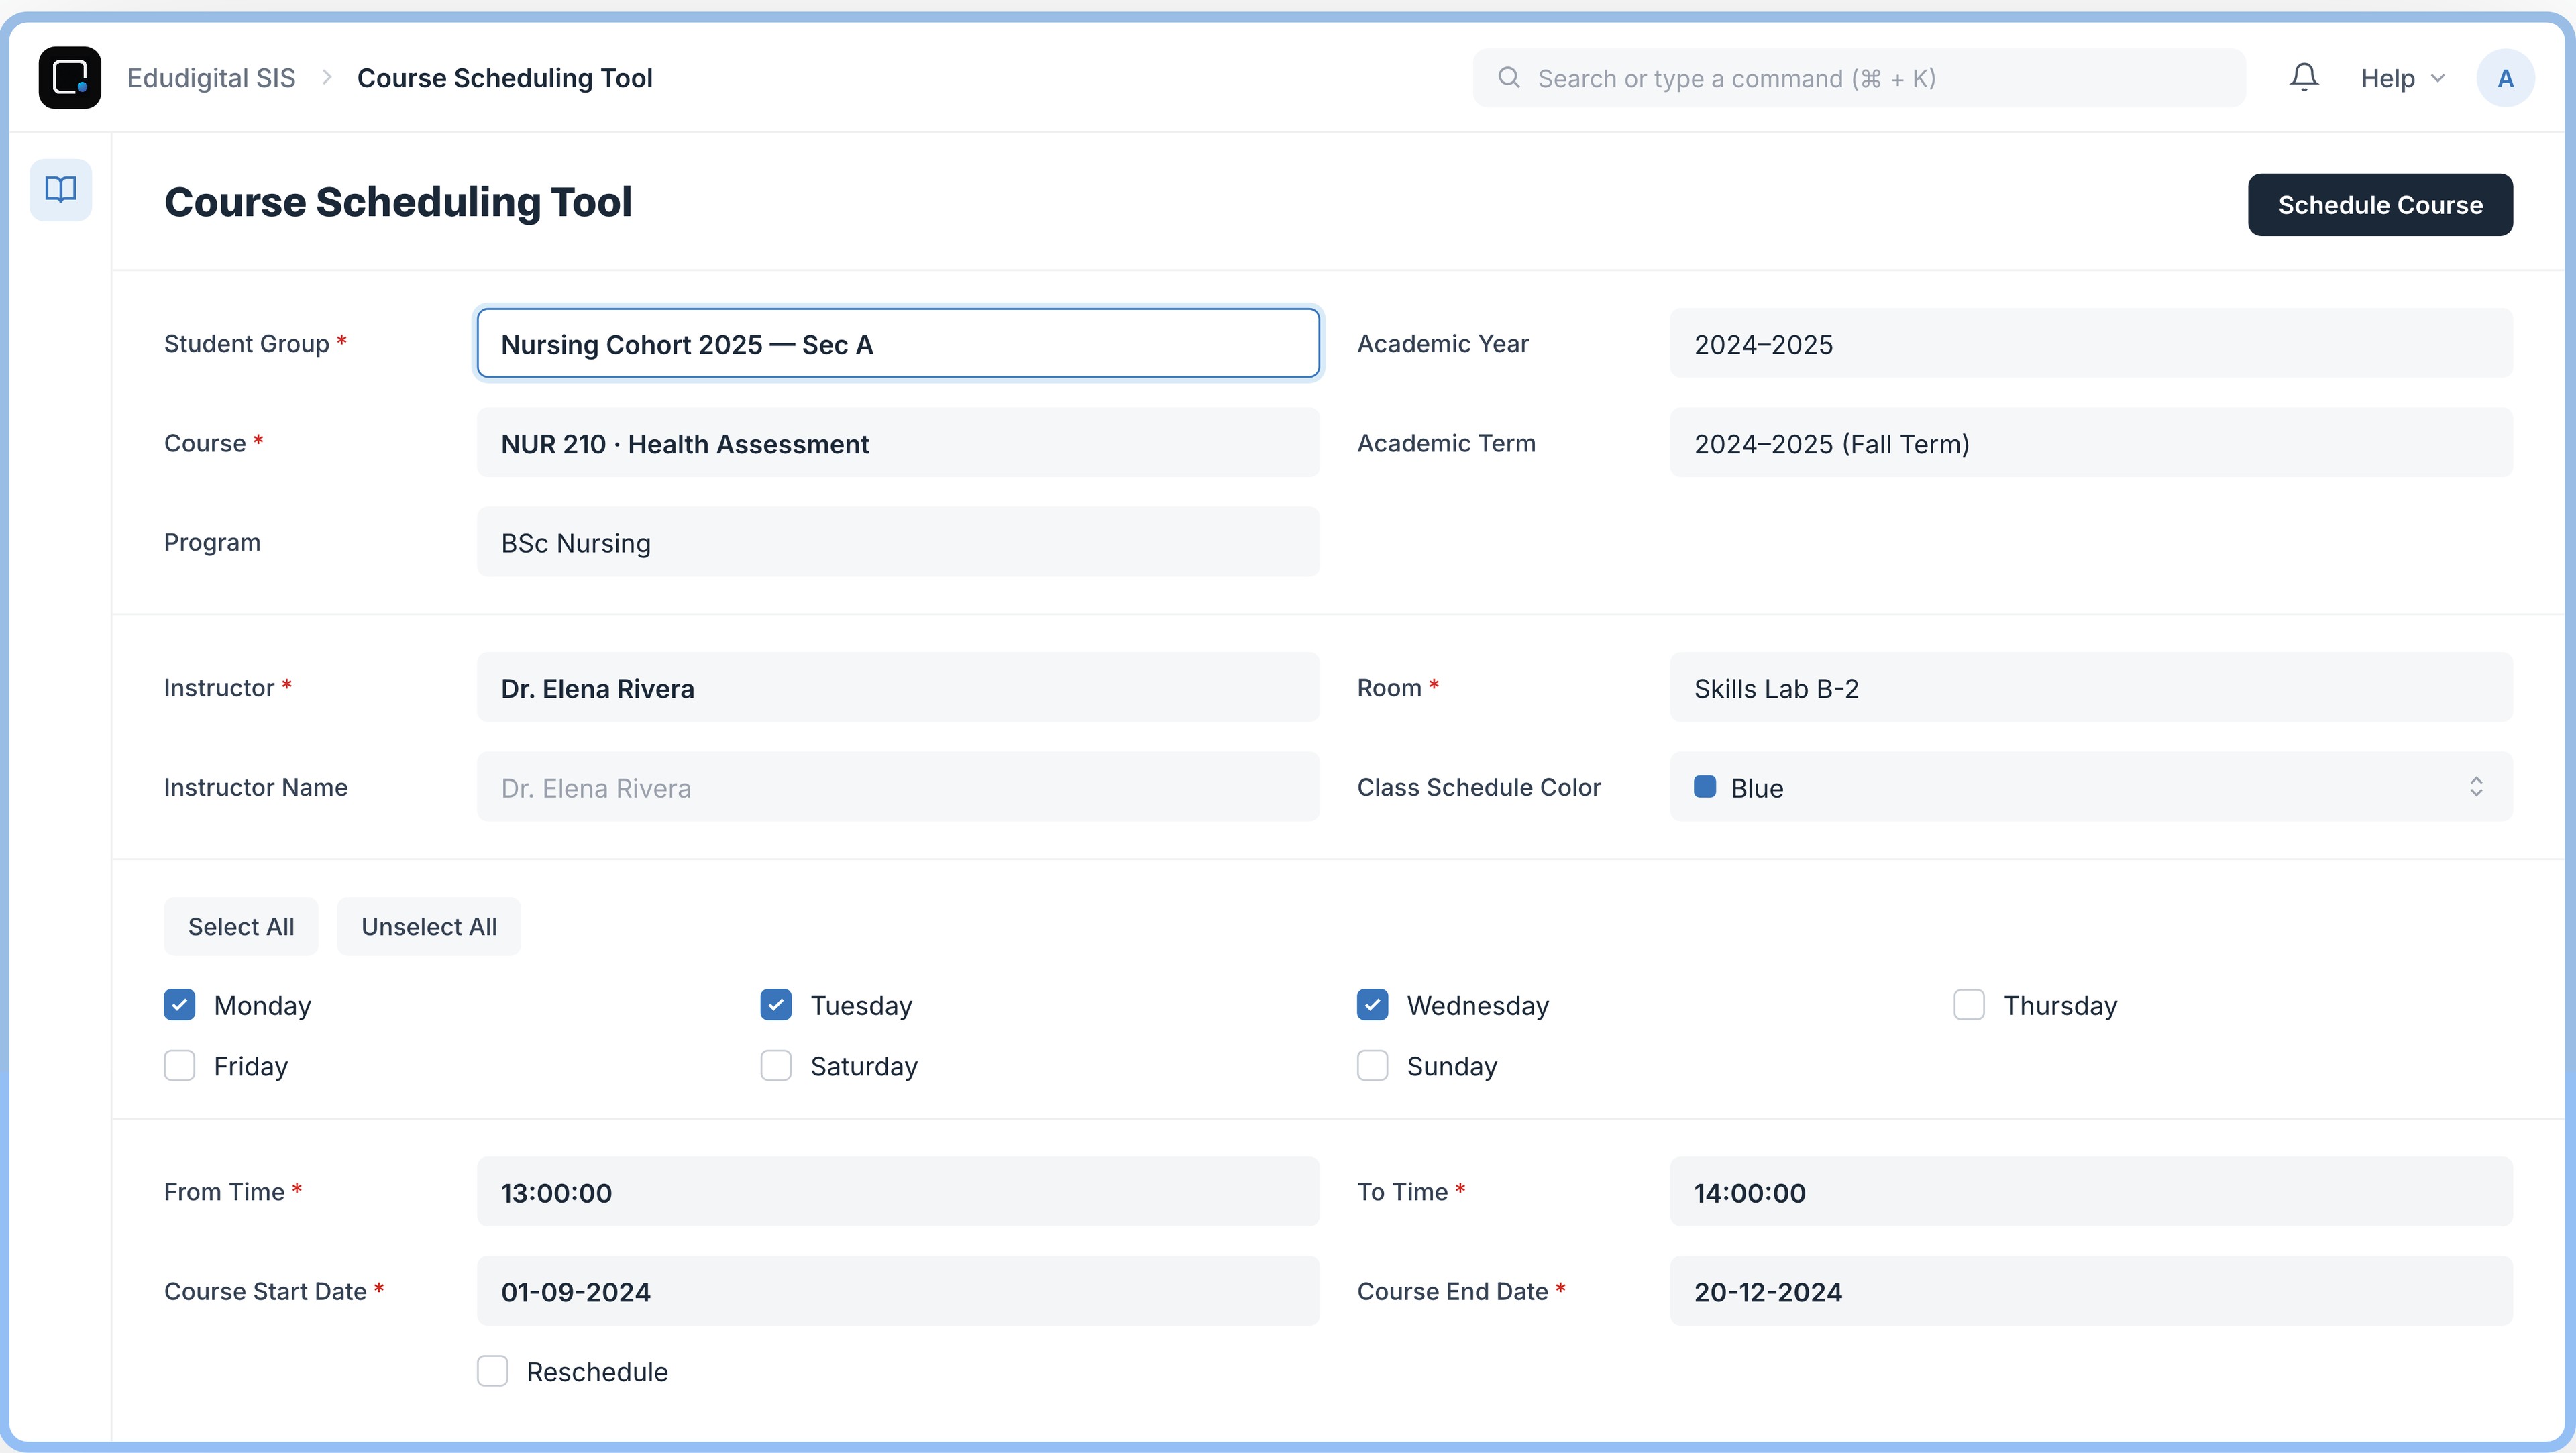Check the Friday checkbox

tap(180, 1066)
